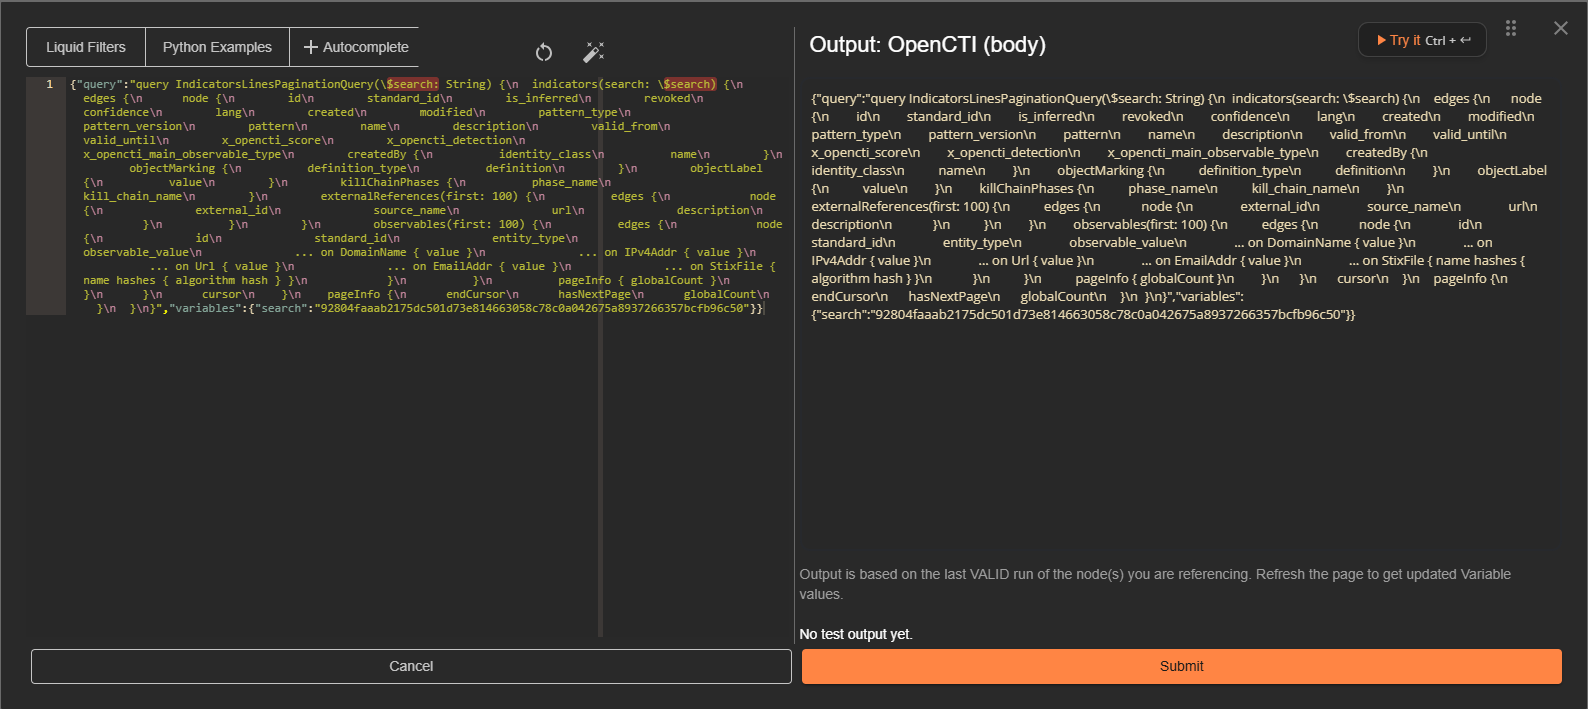Open the Liquid Filters tab
The height and width of the screenshot is (709, 1588).
click(86, 47)
